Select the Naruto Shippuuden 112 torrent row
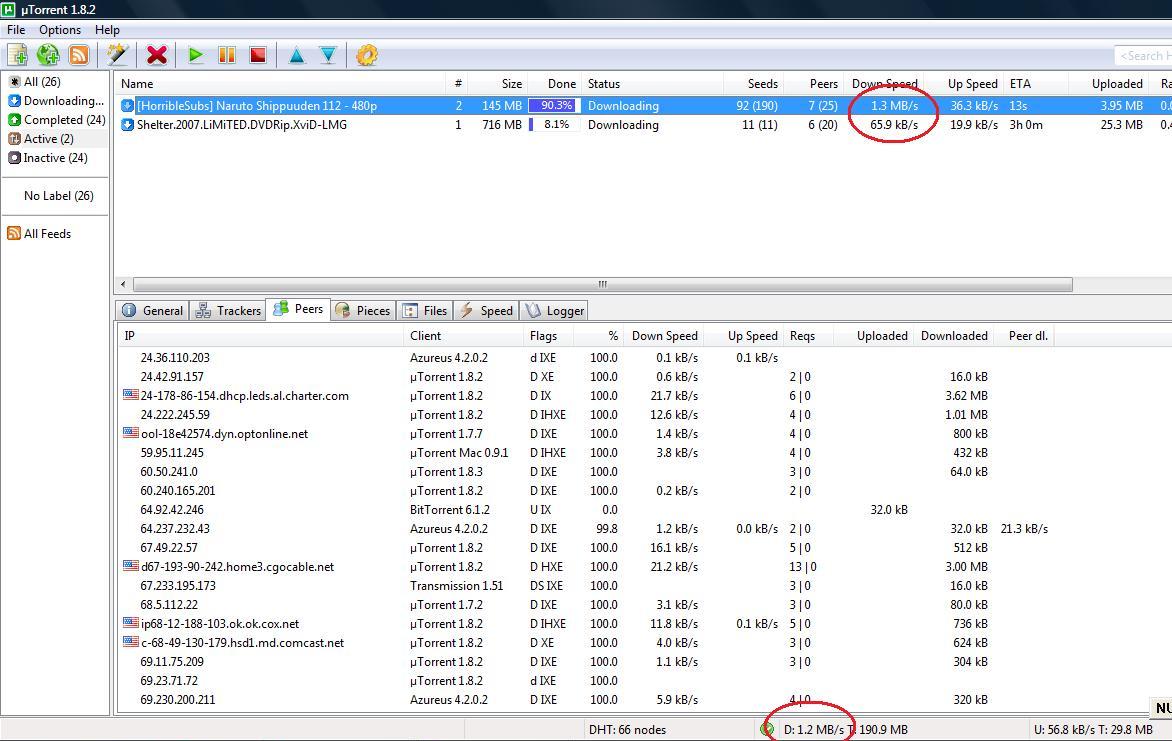The width and height of the screenshot is (1172, 741). tap(643, 105)
